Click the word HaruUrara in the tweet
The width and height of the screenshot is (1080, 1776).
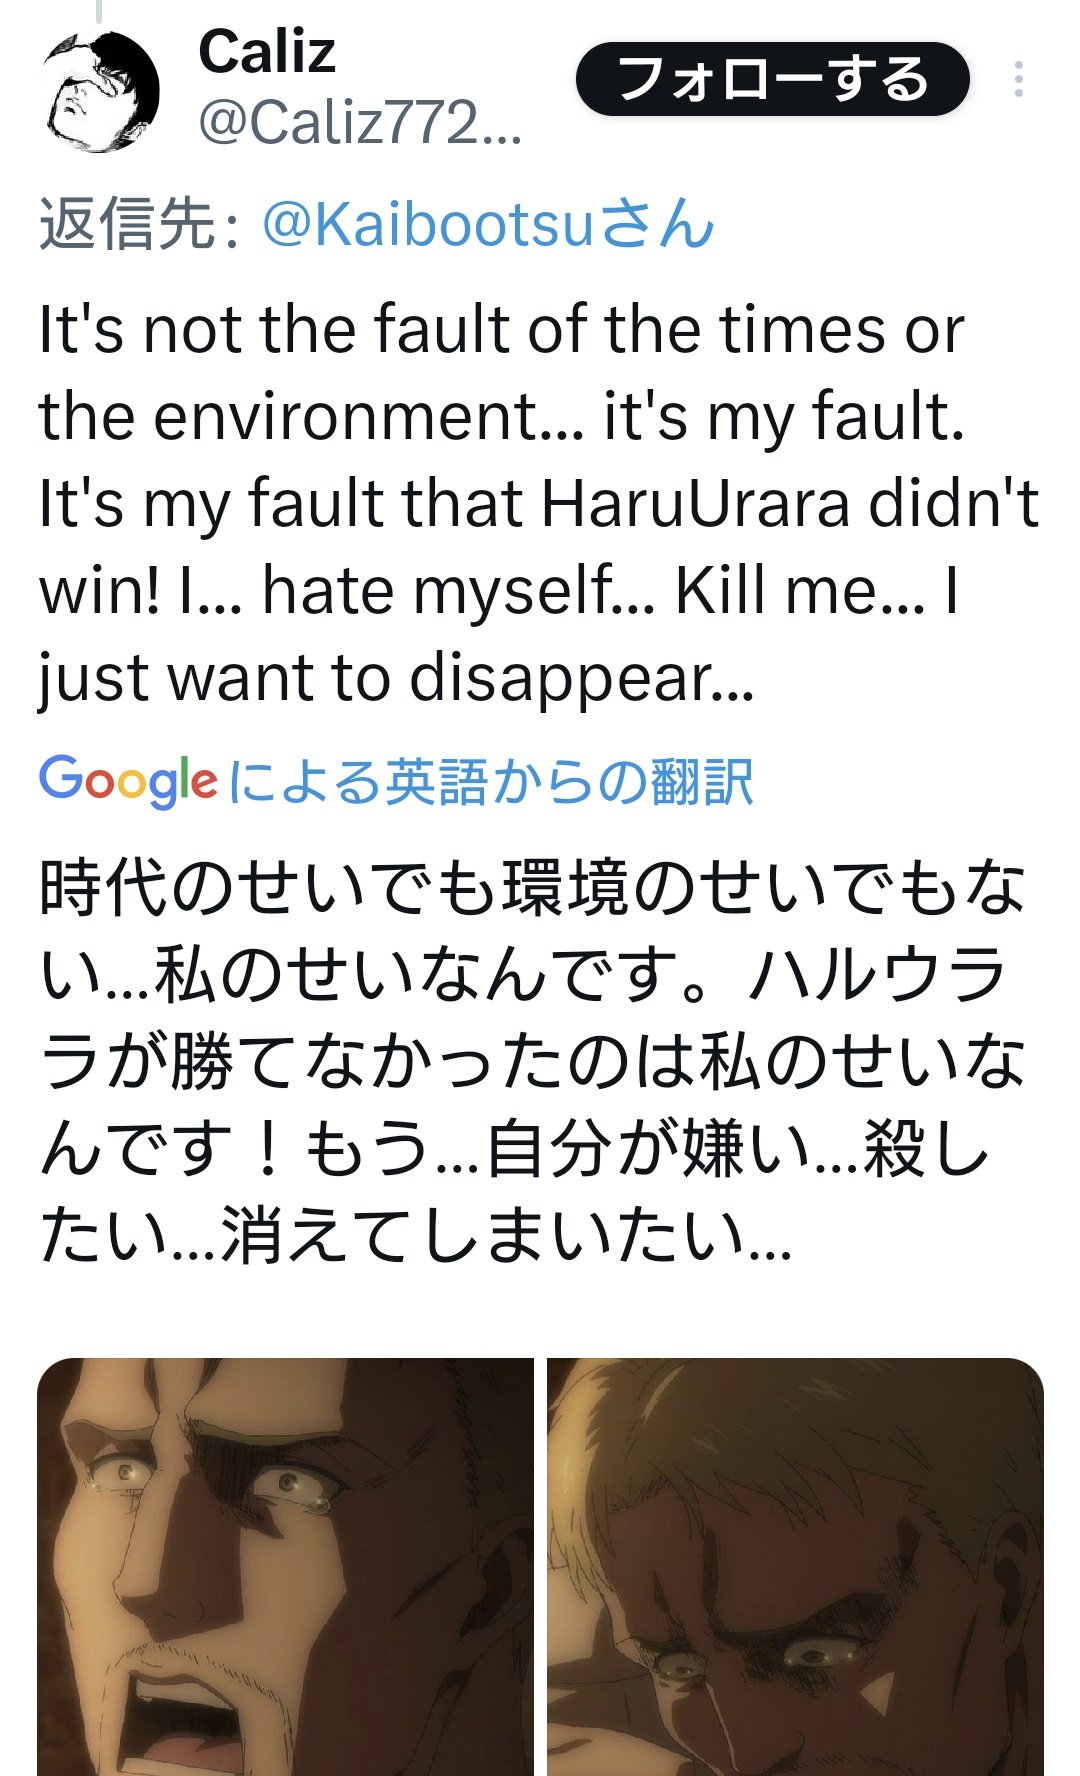tap(696, 503)
